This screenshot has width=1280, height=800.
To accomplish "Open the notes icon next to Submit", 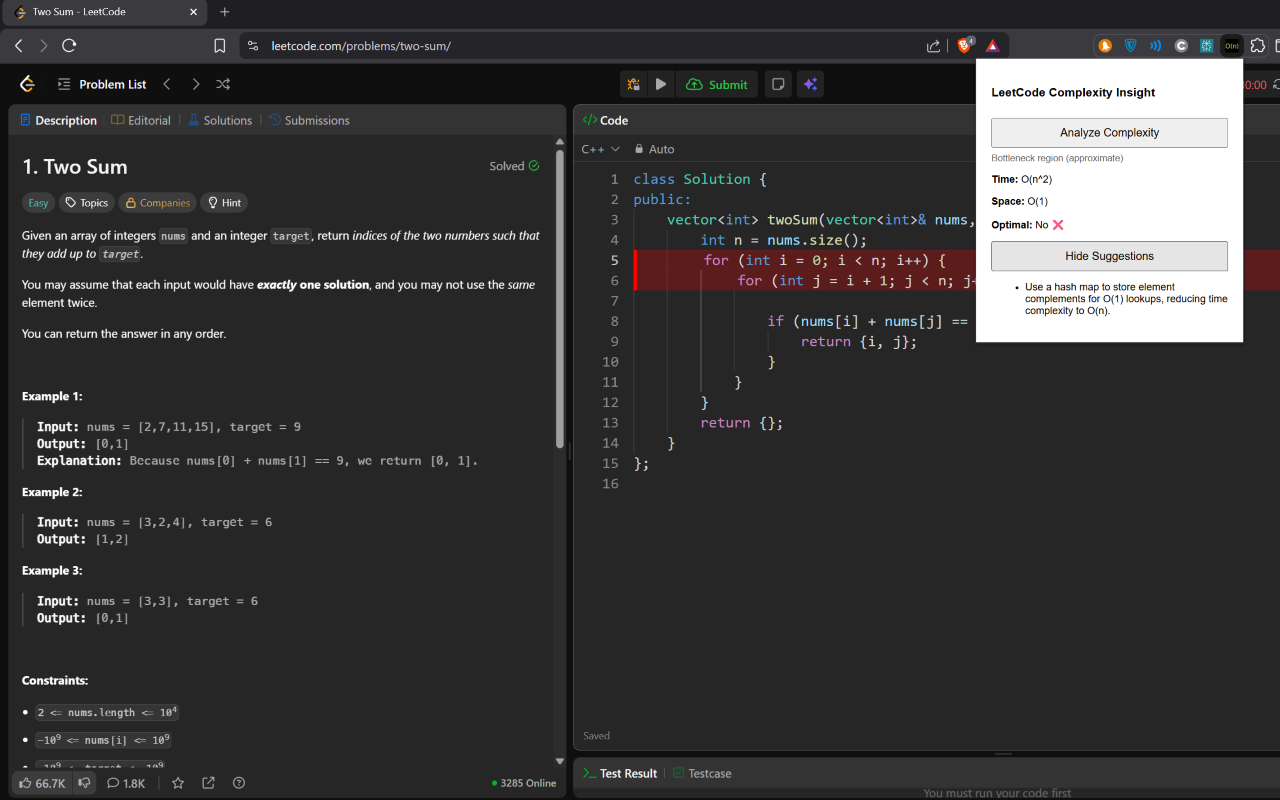I will [x=778, y=85].
